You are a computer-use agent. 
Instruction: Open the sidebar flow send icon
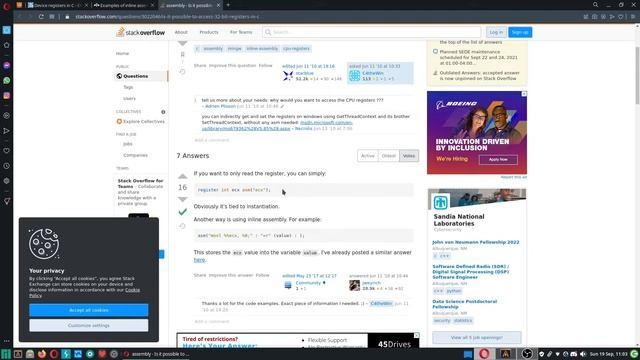[7, 131]
